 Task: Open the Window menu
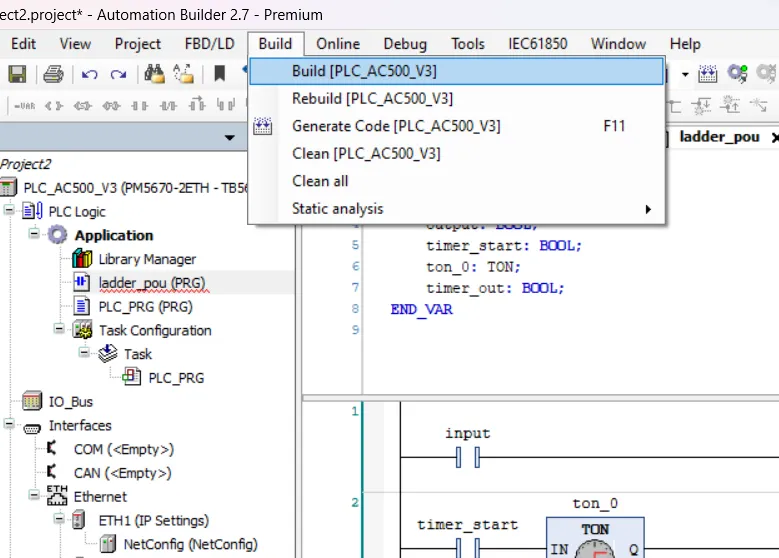pos(618,44)
